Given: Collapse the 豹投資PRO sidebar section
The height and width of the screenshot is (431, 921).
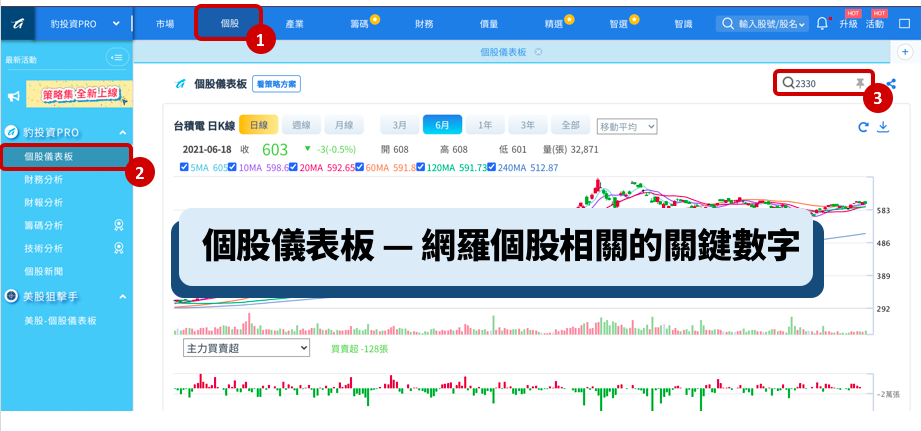Looking at the screenshot, I should pyautogui.click(x=123, y=133).
